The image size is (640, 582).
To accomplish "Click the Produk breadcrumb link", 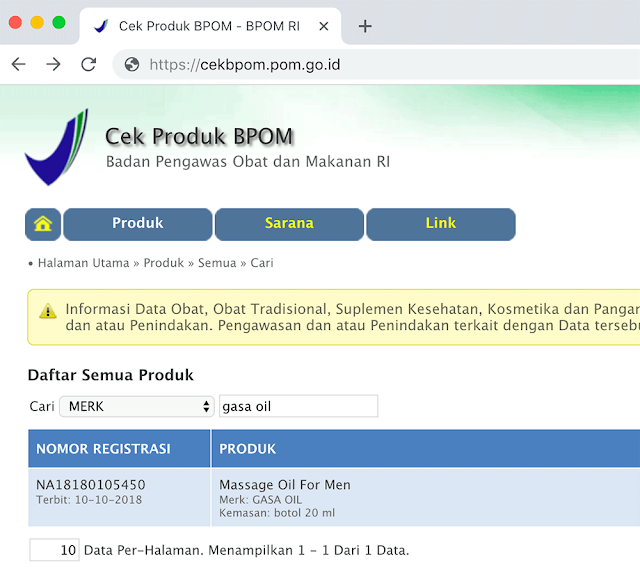I will tap(164, 263).
